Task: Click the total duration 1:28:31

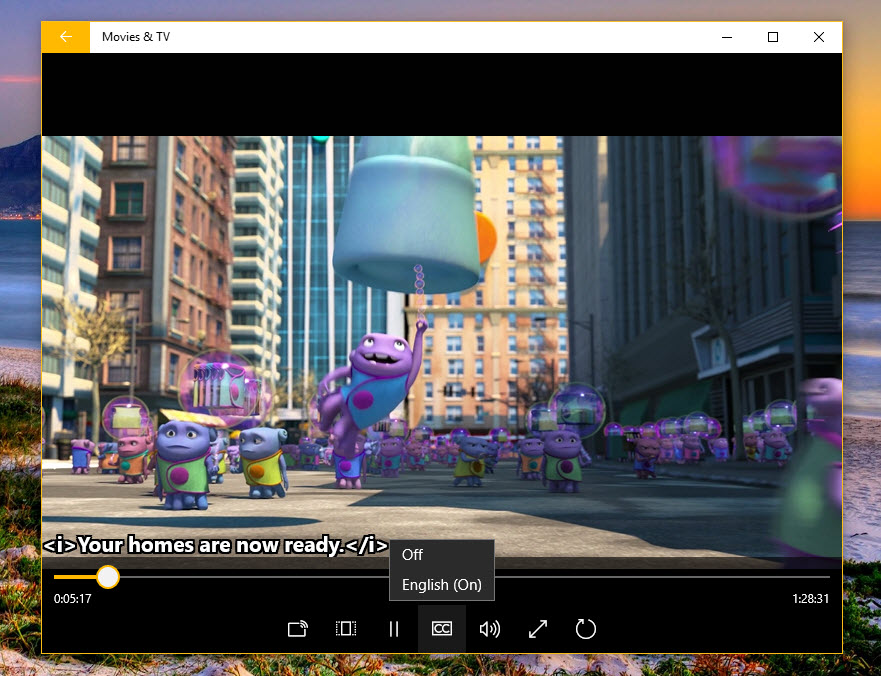Action: 810,599
